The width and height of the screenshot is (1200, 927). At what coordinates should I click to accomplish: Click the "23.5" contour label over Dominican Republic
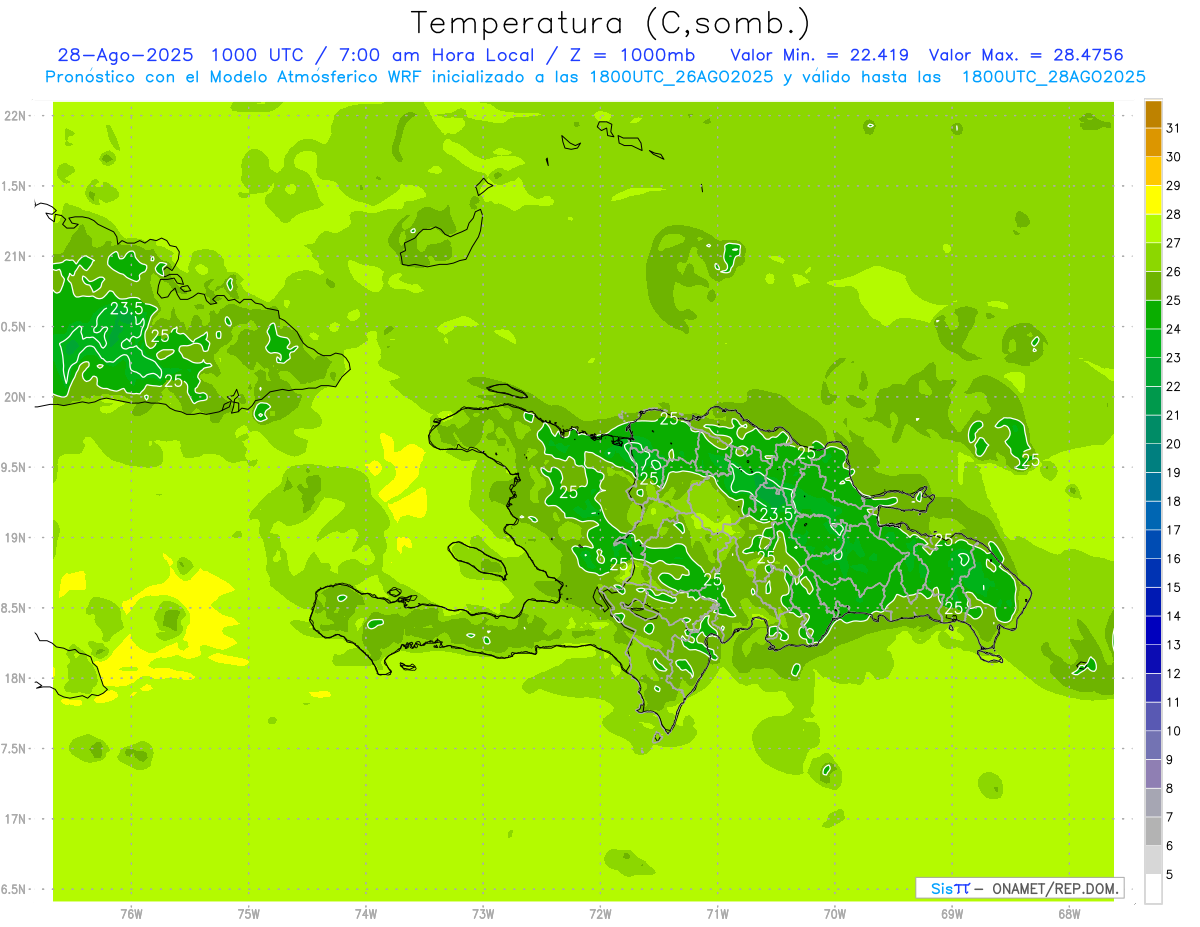click(776, 513)
